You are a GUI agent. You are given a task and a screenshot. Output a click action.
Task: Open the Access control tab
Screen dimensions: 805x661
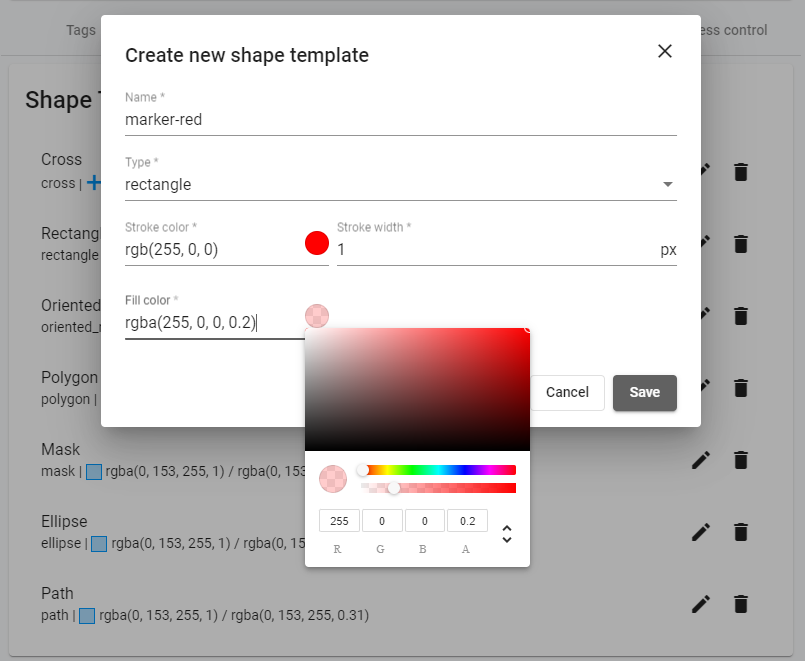732,30
